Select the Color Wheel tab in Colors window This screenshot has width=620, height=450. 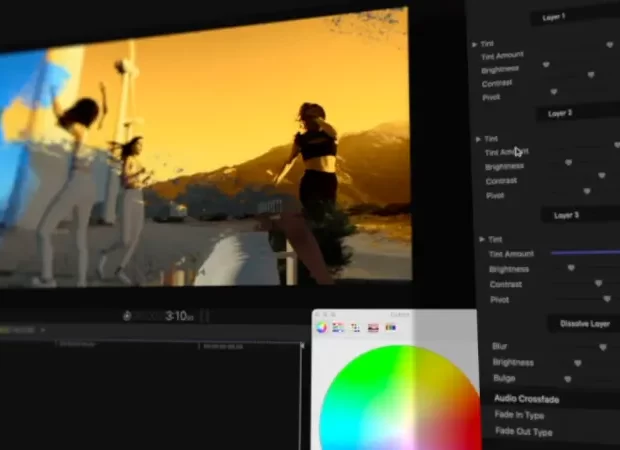point(322,327)
